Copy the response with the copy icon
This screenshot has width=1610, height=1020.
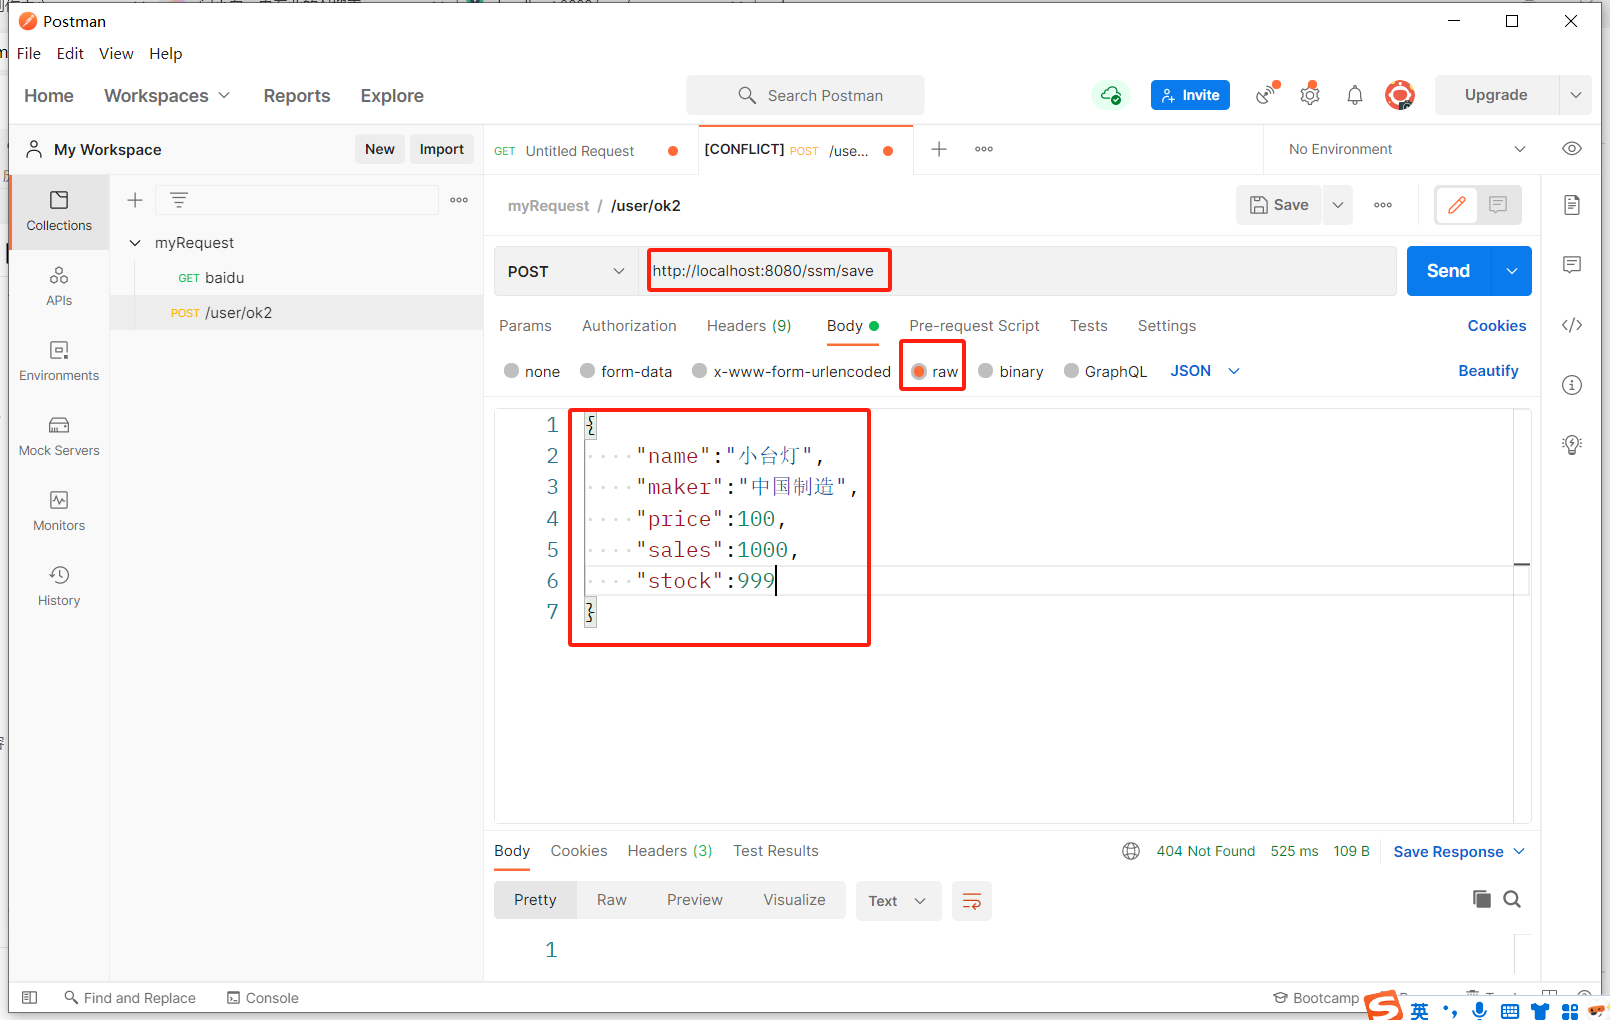pyautogui.click(x=1482, y=899)
